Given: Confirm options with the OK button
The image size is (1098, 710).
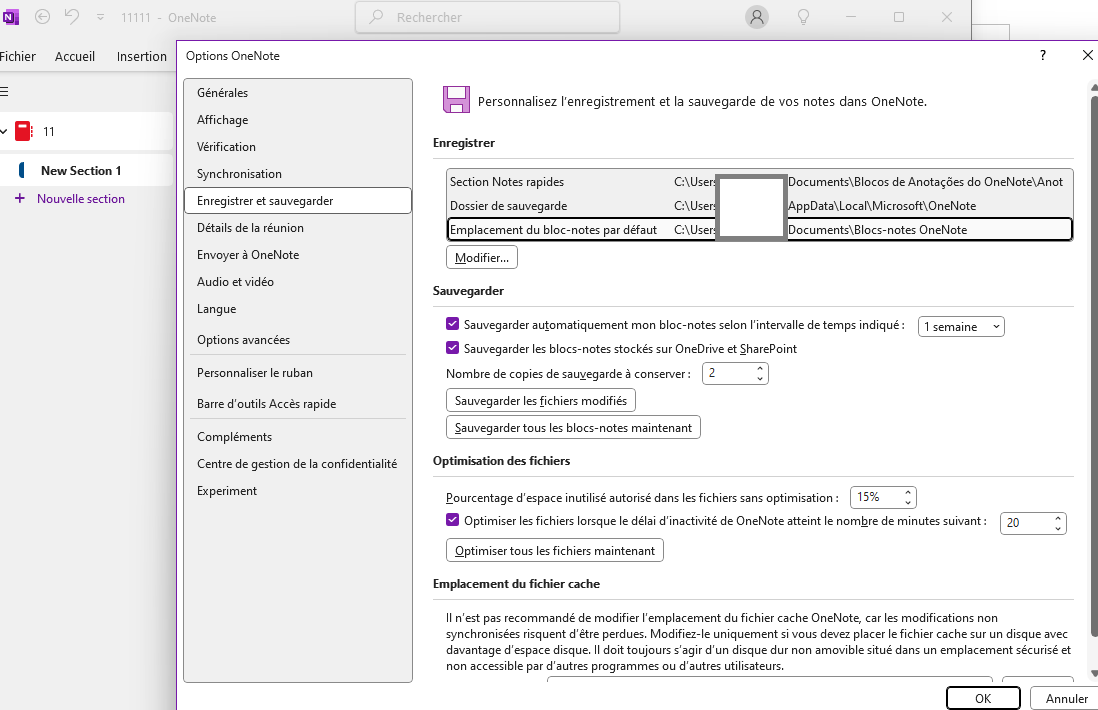Looking at the screenshot, I should tap(983, 699).
